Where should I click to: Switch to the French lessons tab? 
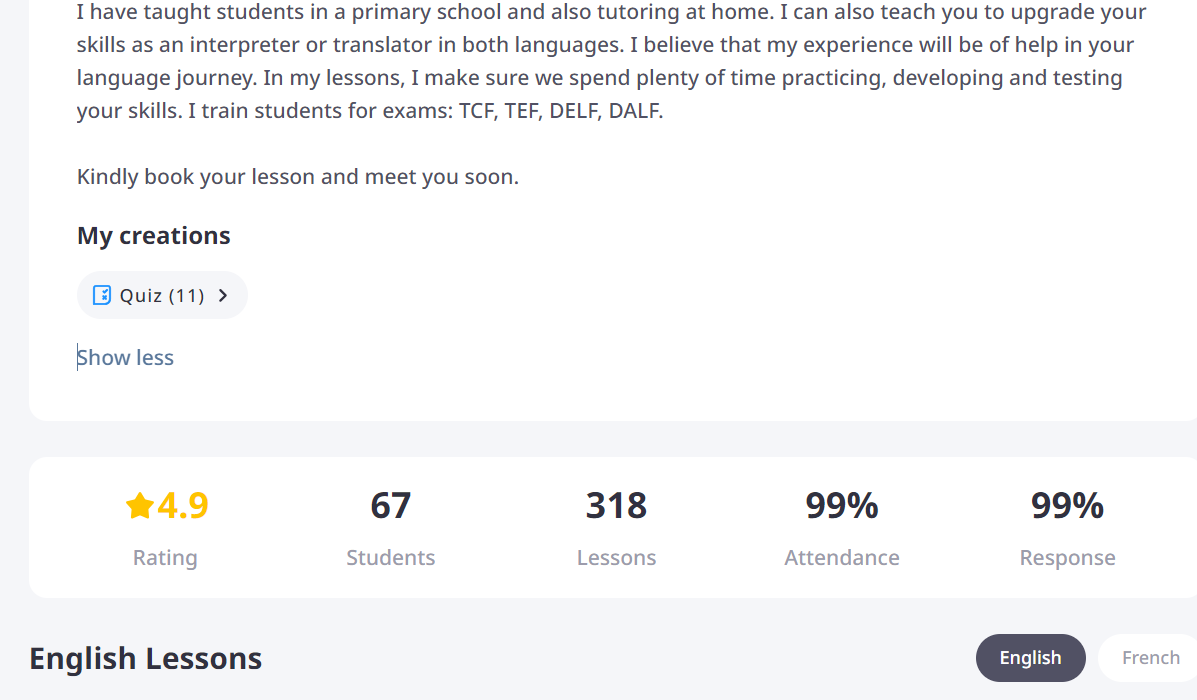pyautogui.click(x=1150, y=658)
